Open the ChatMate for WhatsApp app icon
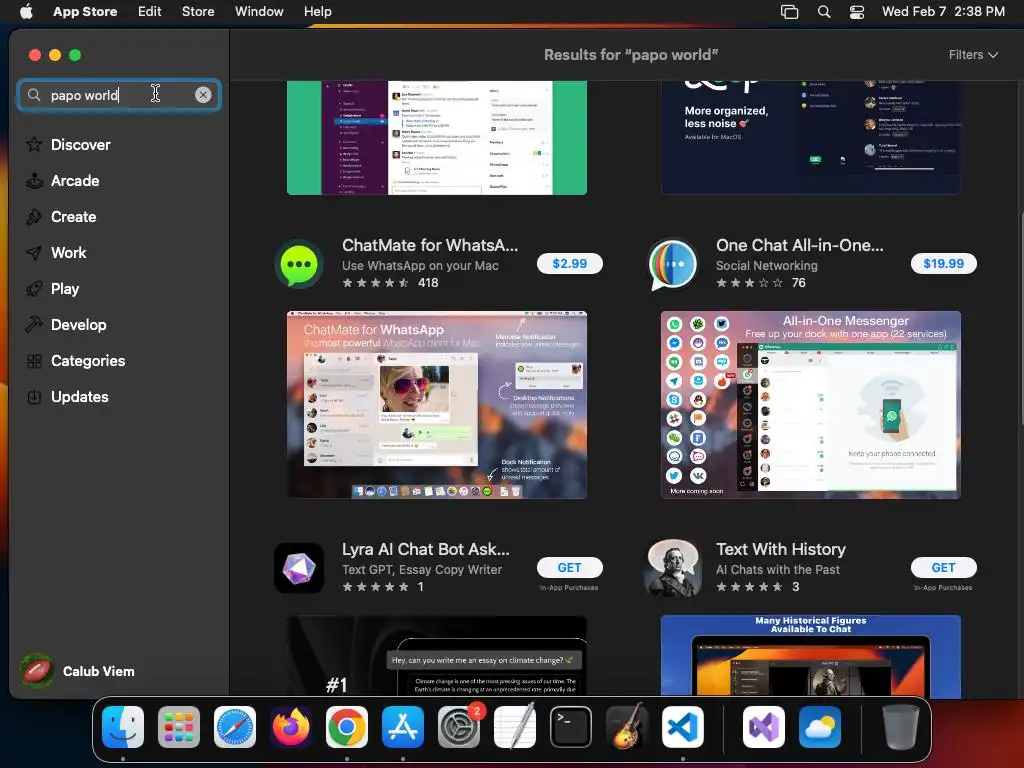 click(x=299, y=264)
